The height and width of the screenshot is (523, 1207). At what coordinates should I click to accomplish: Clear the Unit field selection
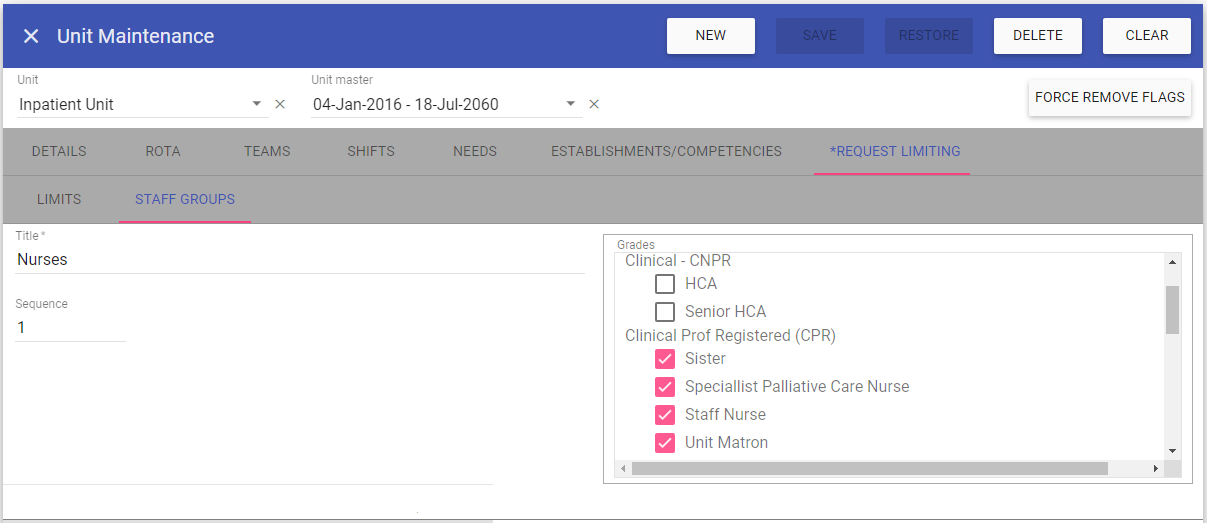pos(280,104)
